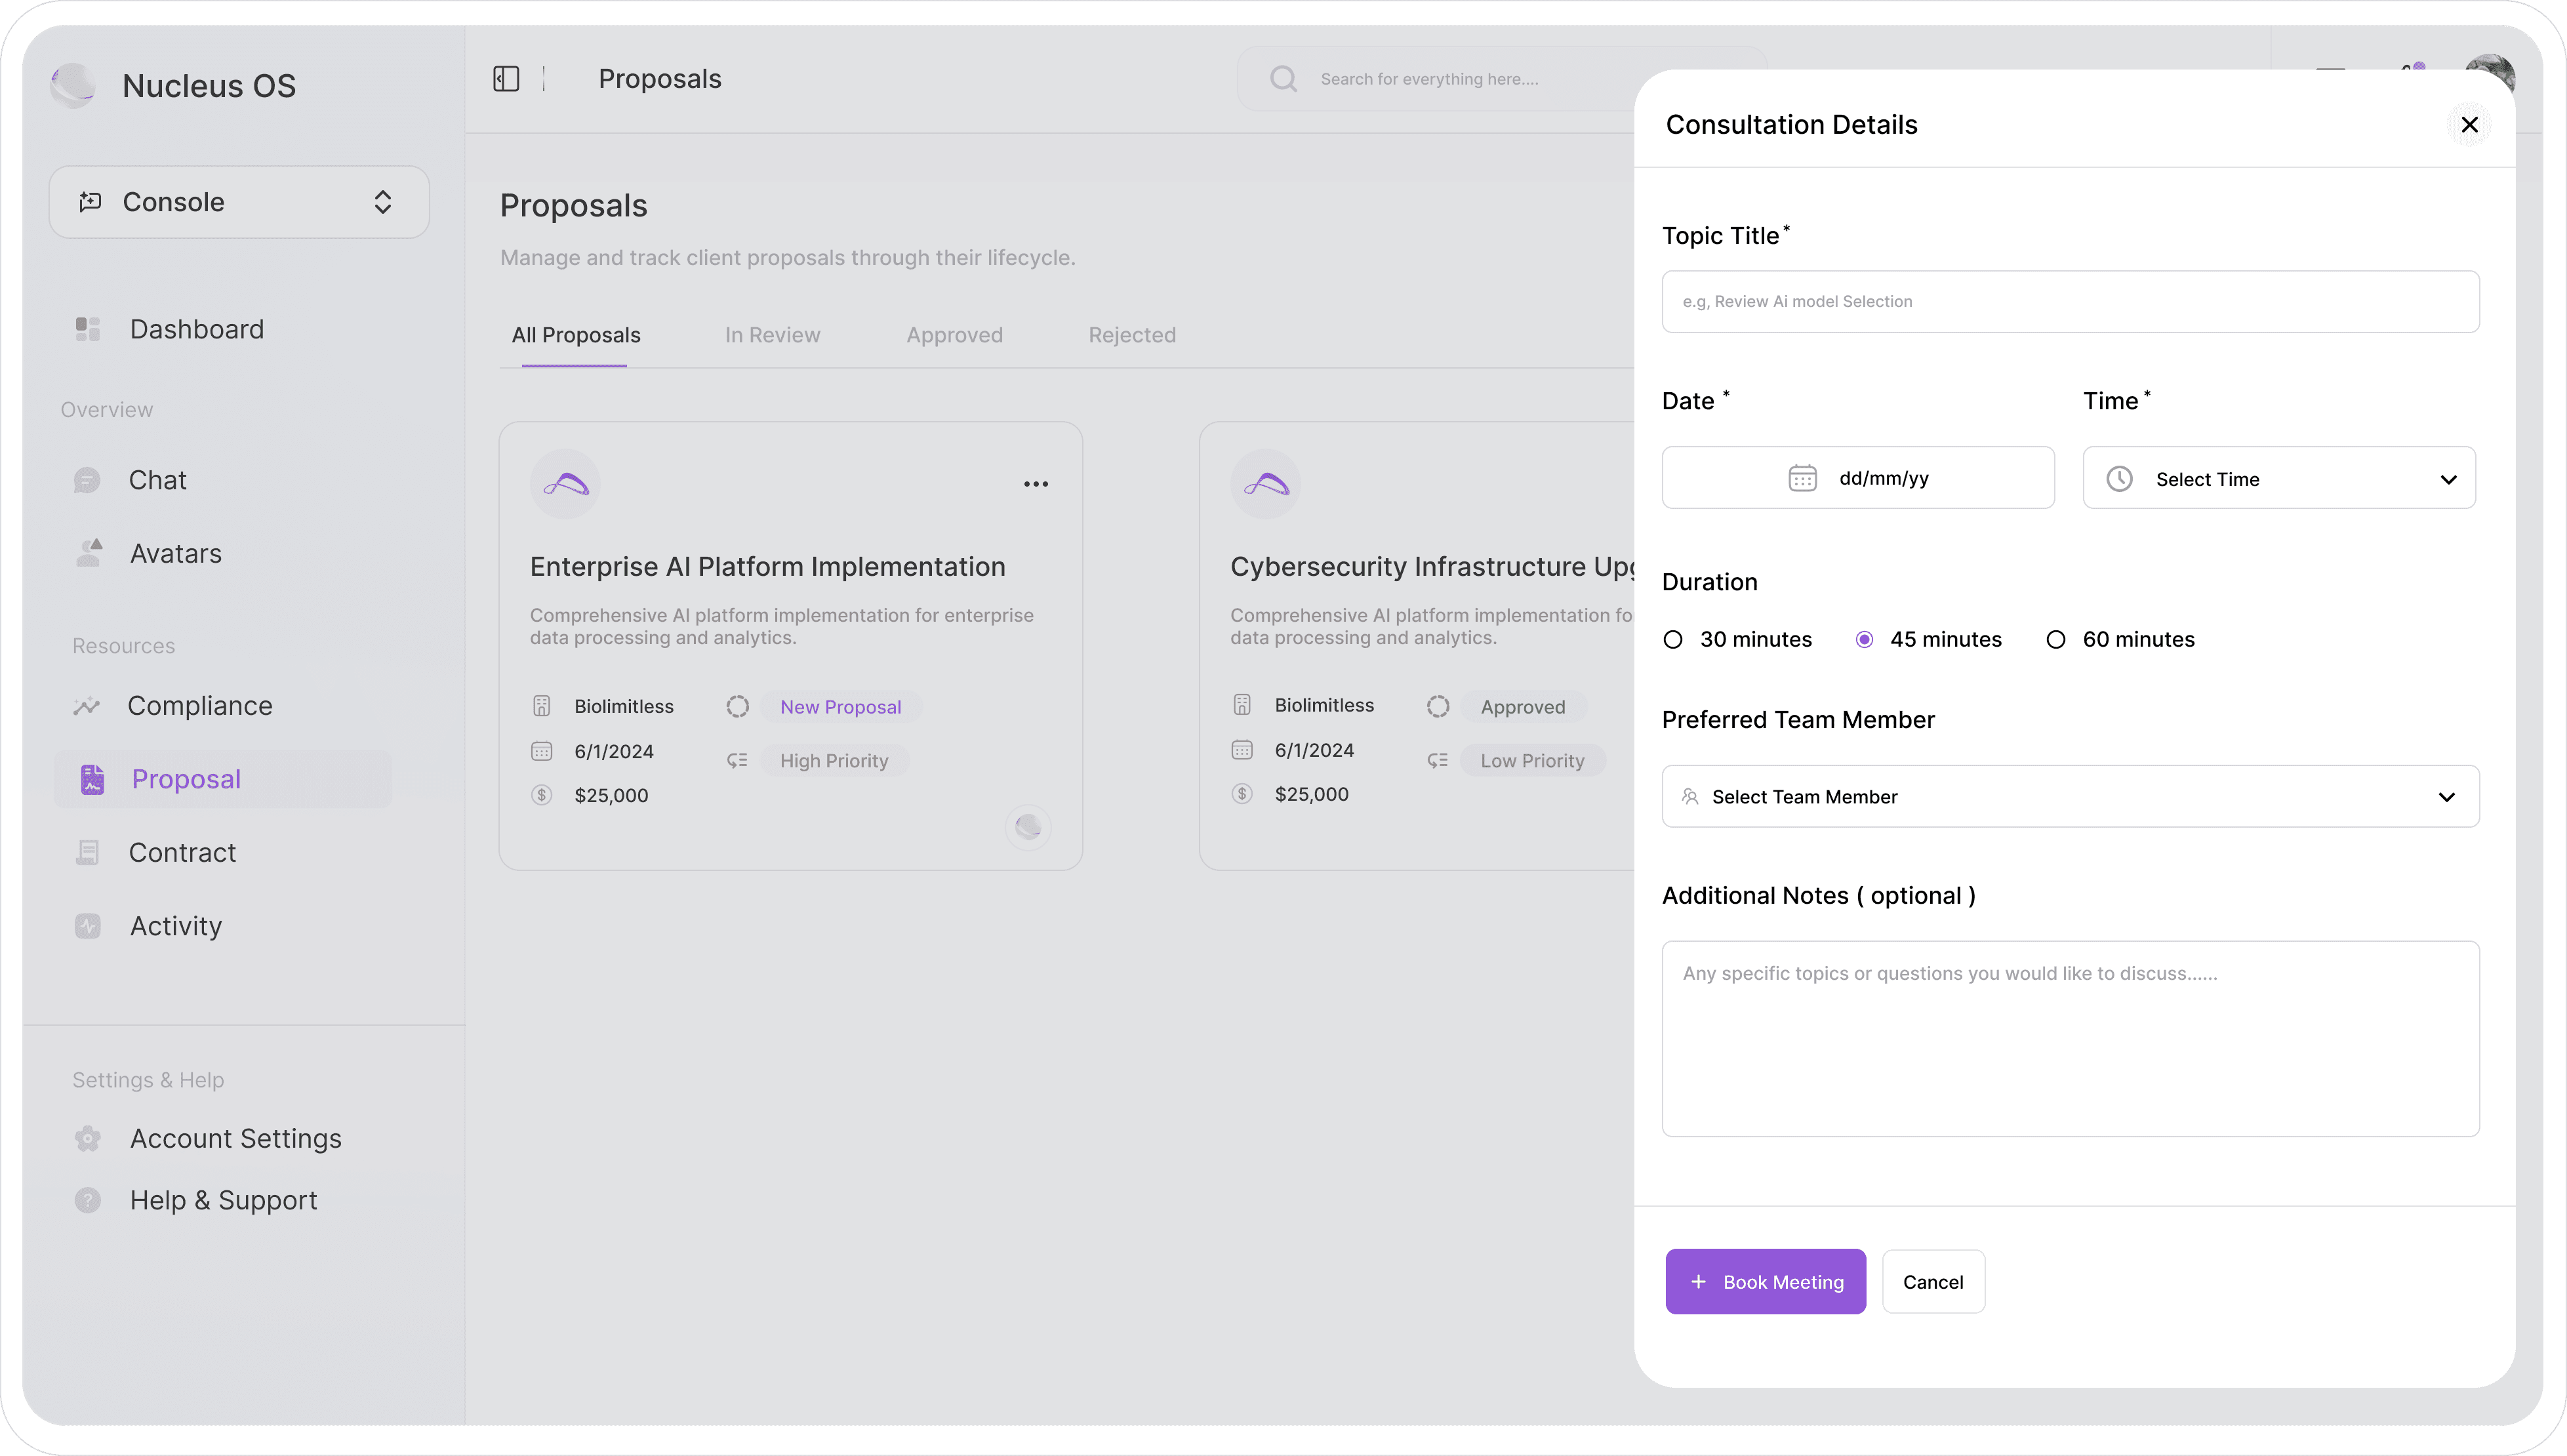Click the Avatars icon in sidebar
The height and width of the screenshot is (1456, 2567).
tap(90, 553)
